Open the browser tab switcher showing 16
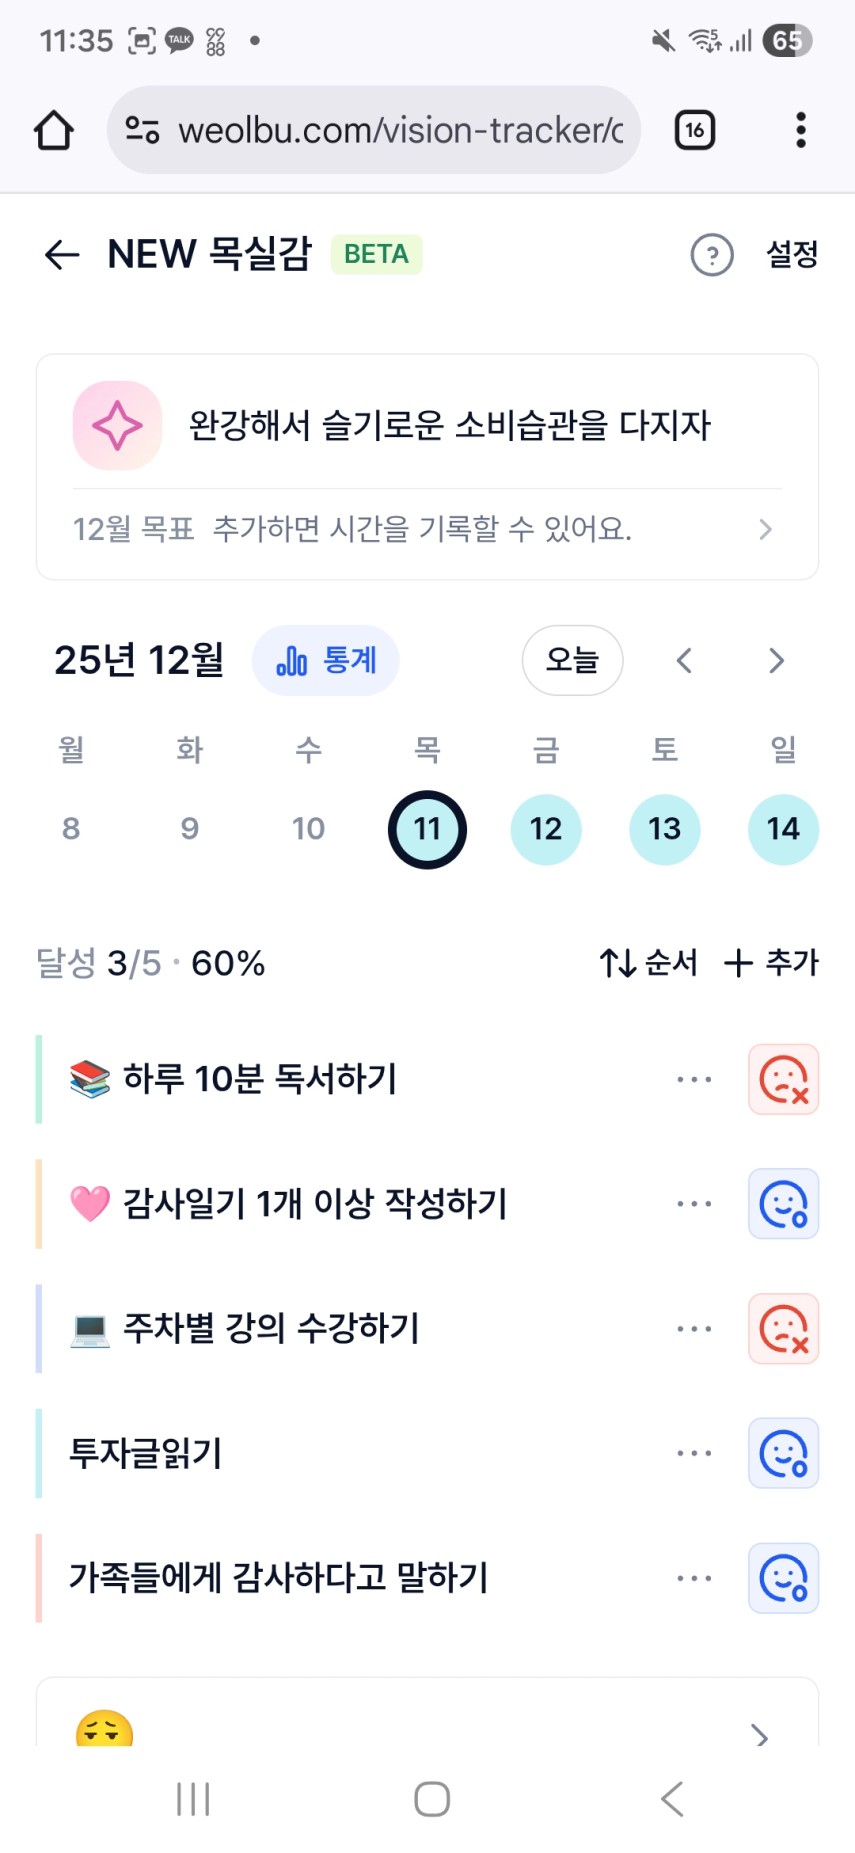The width and height of the screenshot is (855, 1853). [695, 130]
